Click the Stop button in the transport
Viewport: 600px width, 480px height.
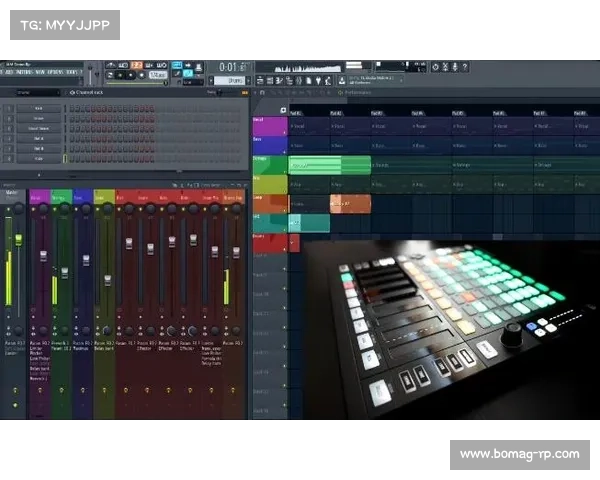130,74
